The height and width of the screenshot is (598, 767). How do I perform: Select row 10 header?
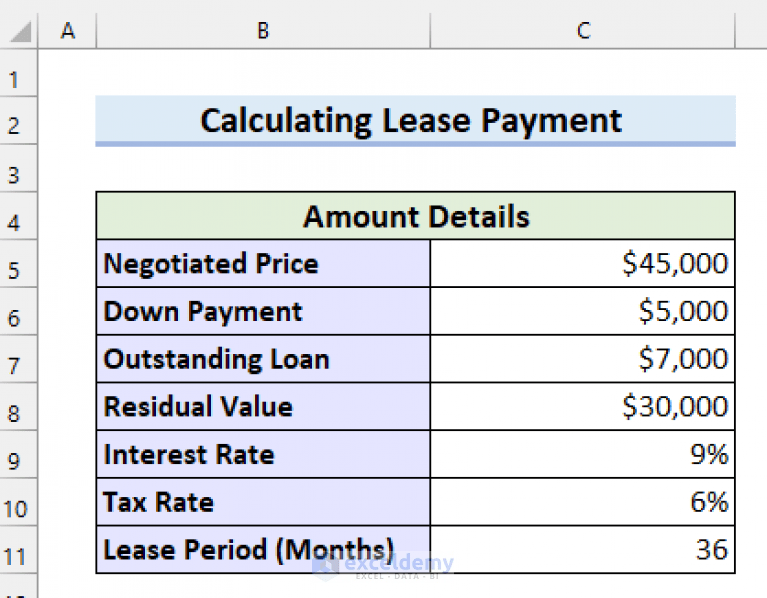18,502
